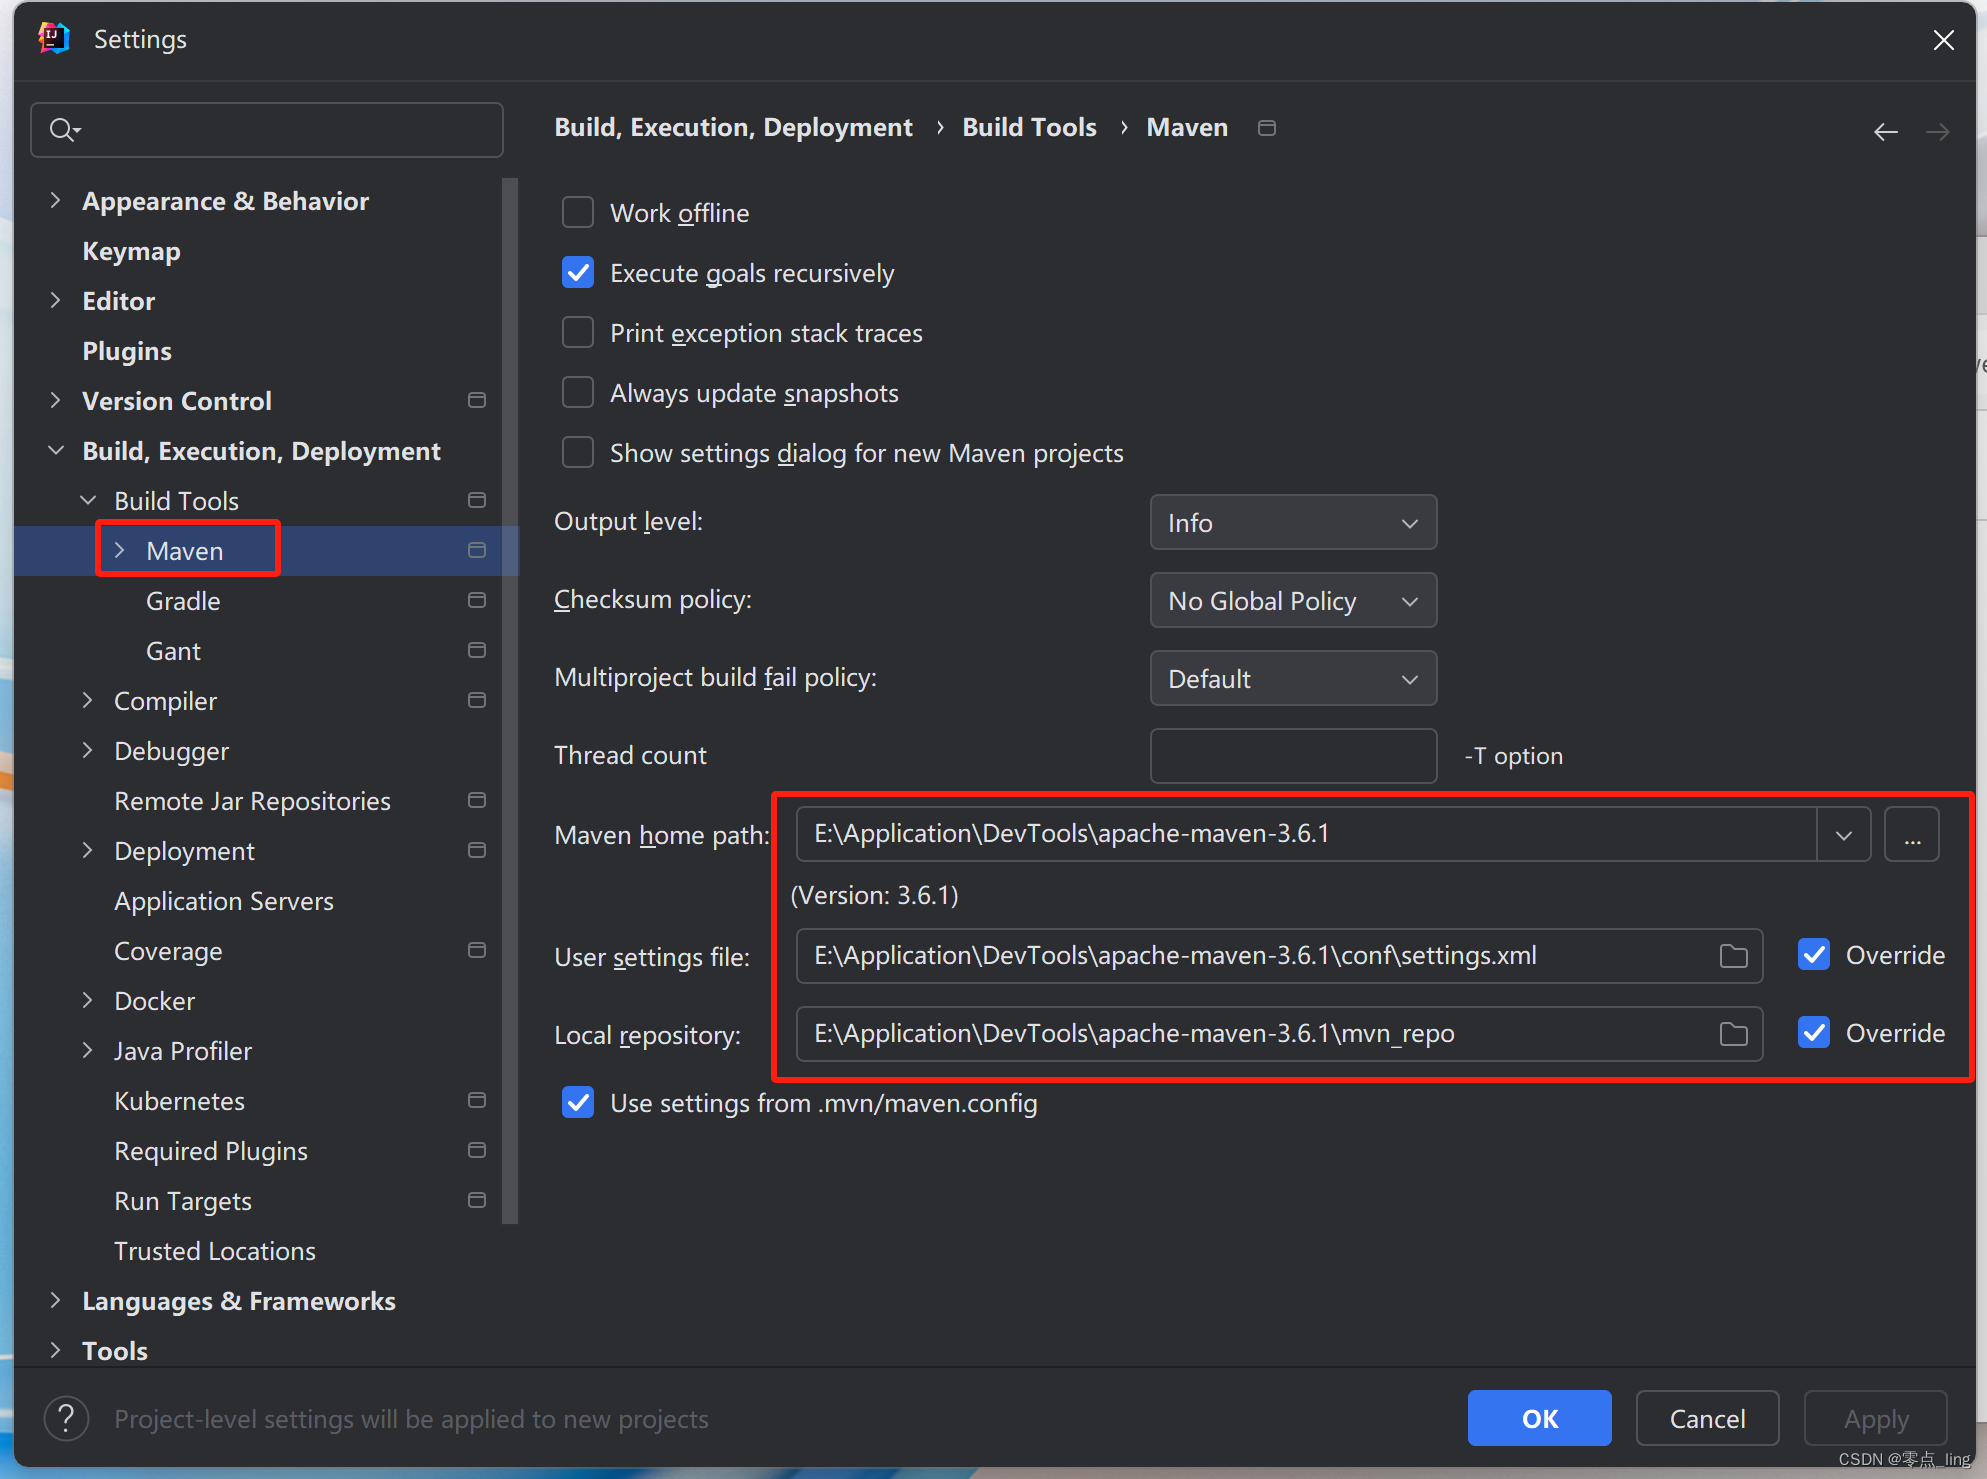1987x1479 pixels.
Task: Click the back navigation arrow
Action: pos(1885,131)
